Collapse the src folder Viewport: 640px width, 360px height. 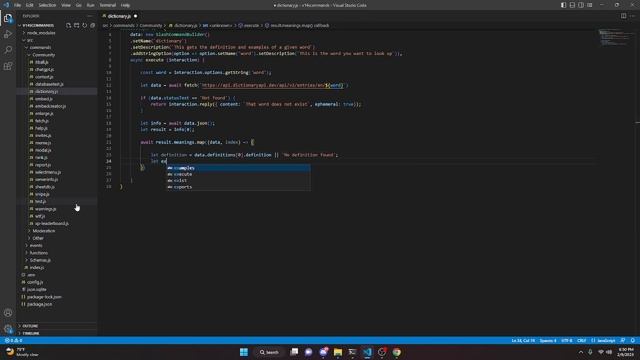point(29,40)
